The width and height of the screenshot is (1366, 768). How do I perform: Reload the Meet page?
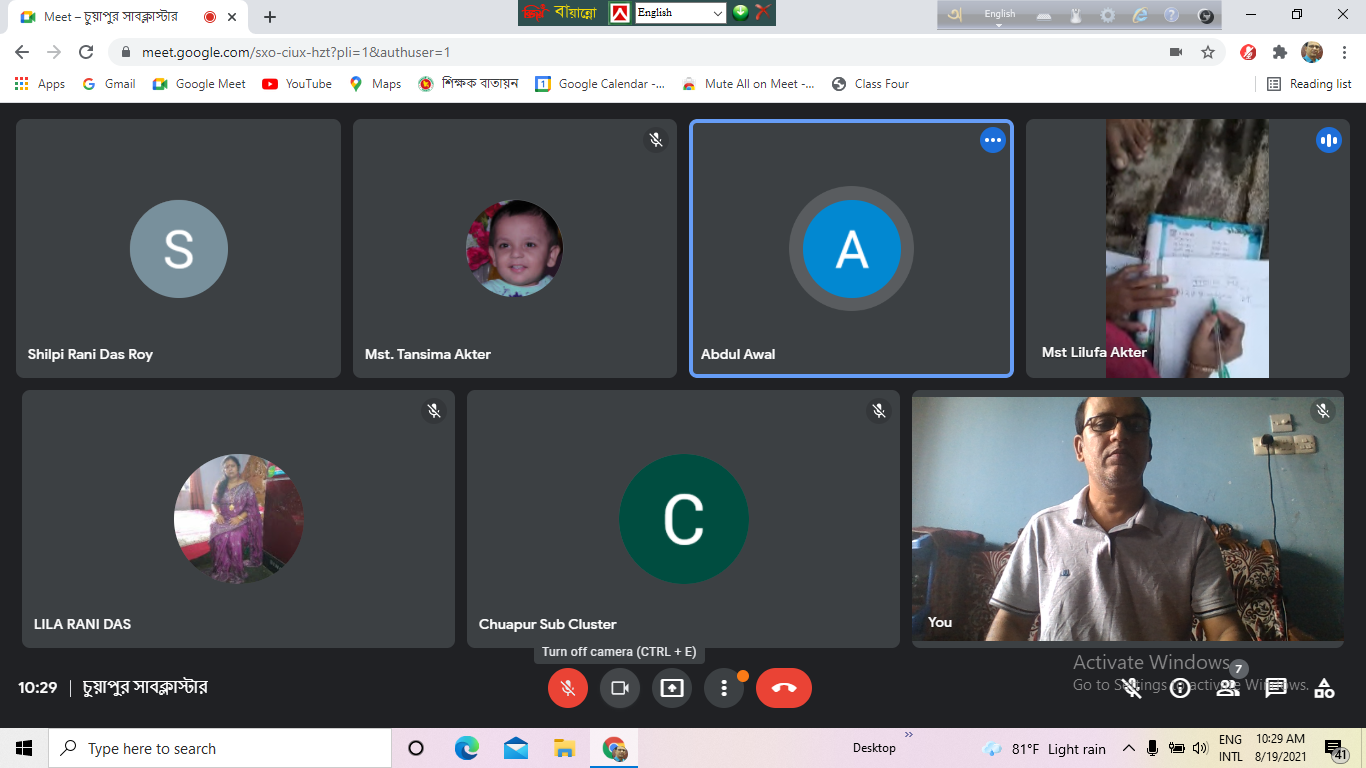[86, 52]
